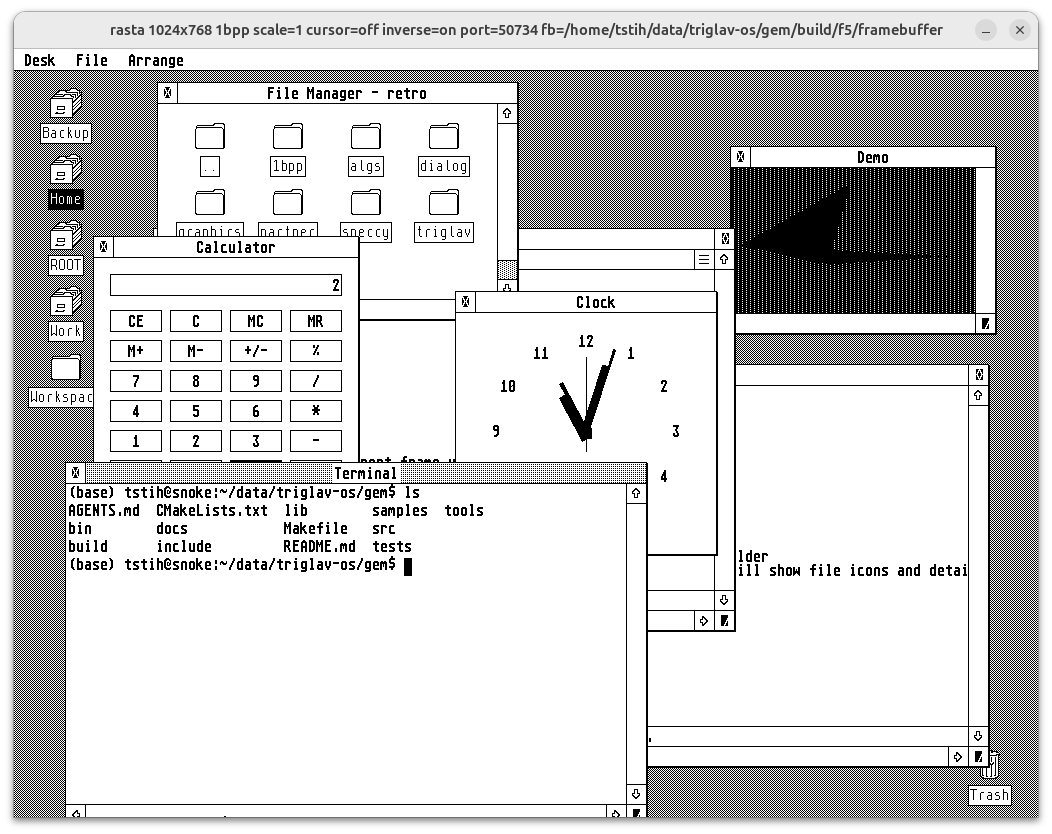Open the Work drive desktop icon

65,313
